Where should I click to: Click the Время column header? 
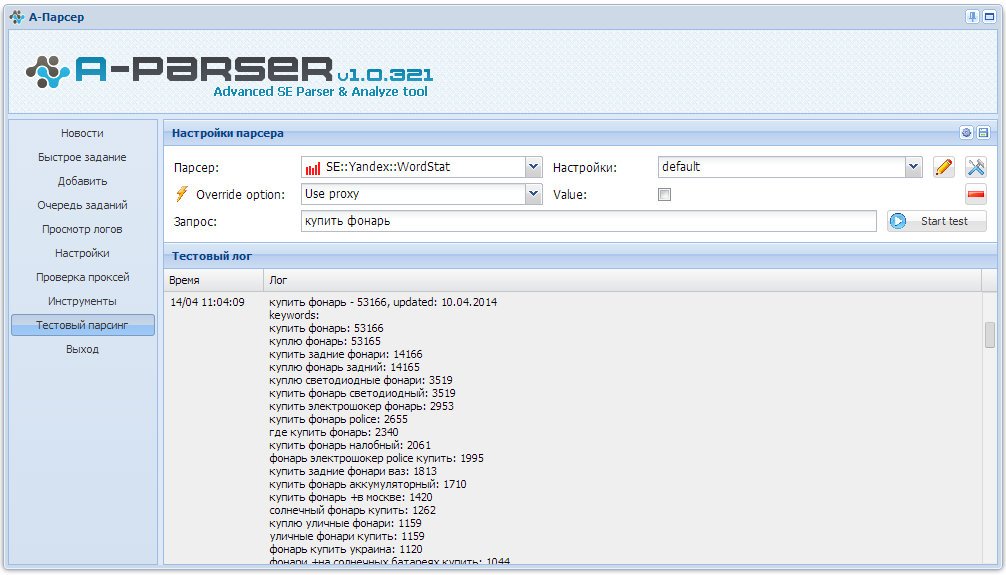pyautogui.click(x=214, y=280)
